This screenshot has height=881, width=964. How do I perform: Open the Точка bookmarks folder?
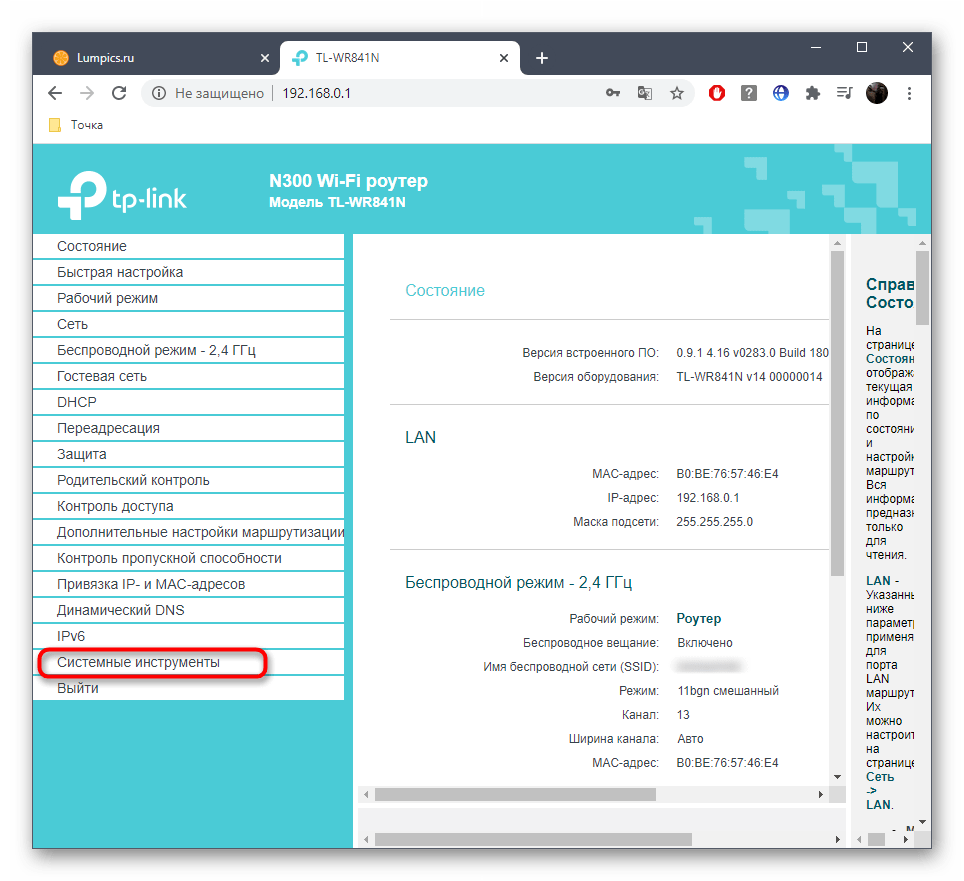[76, 125]
